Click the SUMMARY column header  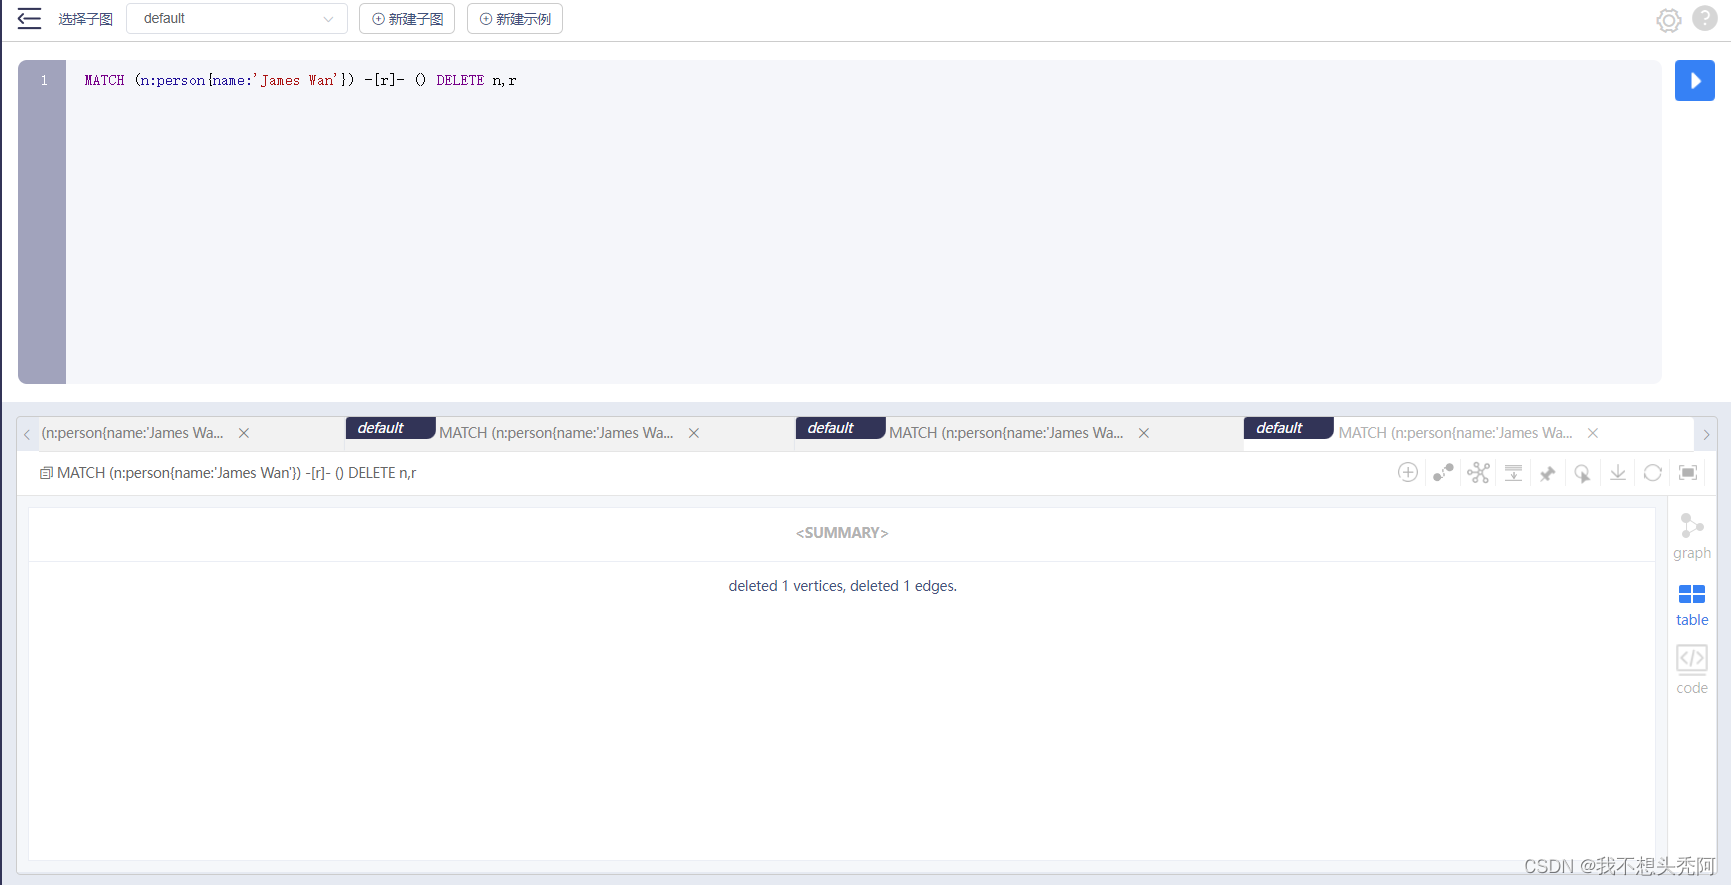[x=842, y=533]
